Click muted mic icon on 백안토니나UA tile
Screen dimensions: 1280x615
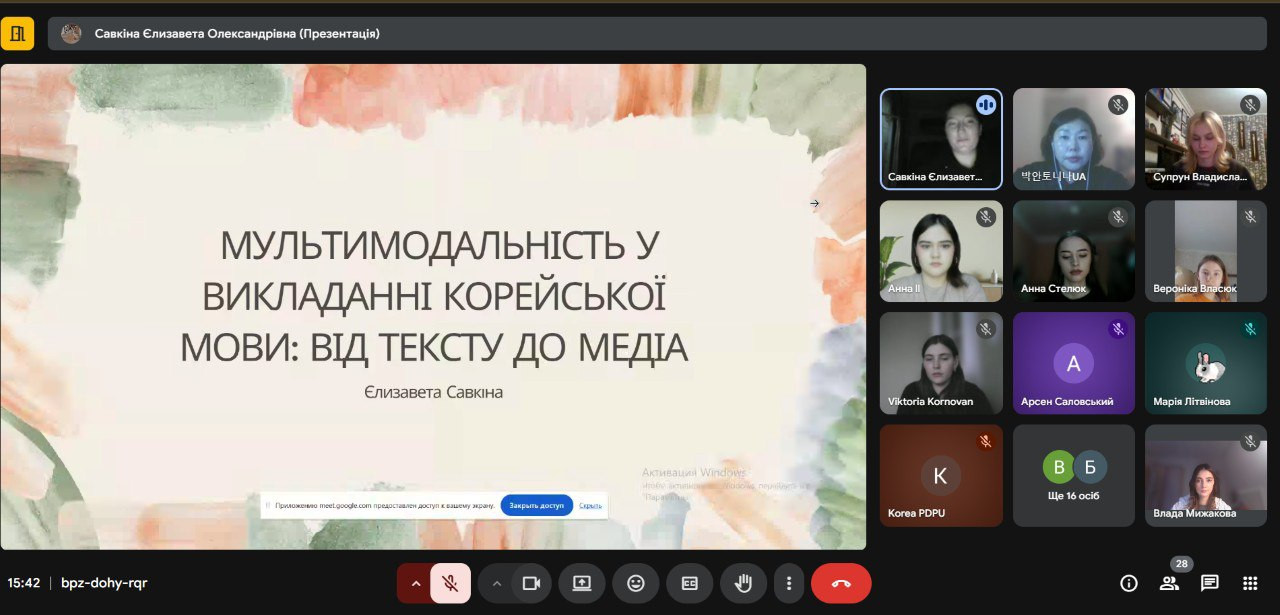click(x=1118, y=104)
